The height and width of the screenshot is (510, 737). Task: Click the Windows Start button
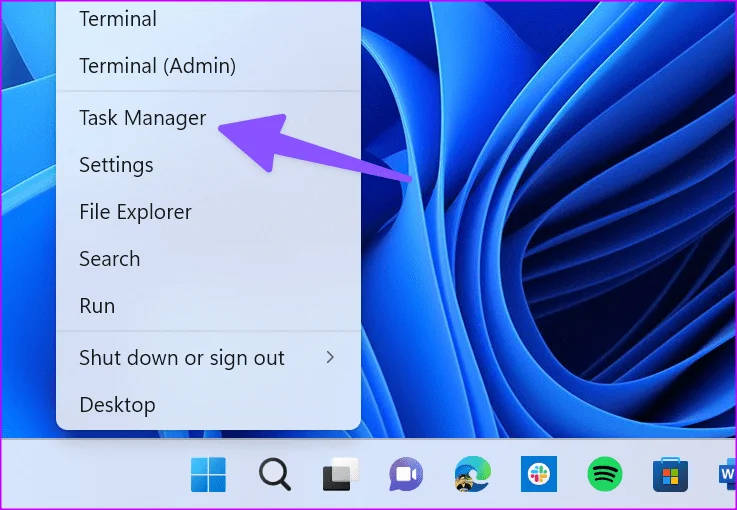[208, 475]
